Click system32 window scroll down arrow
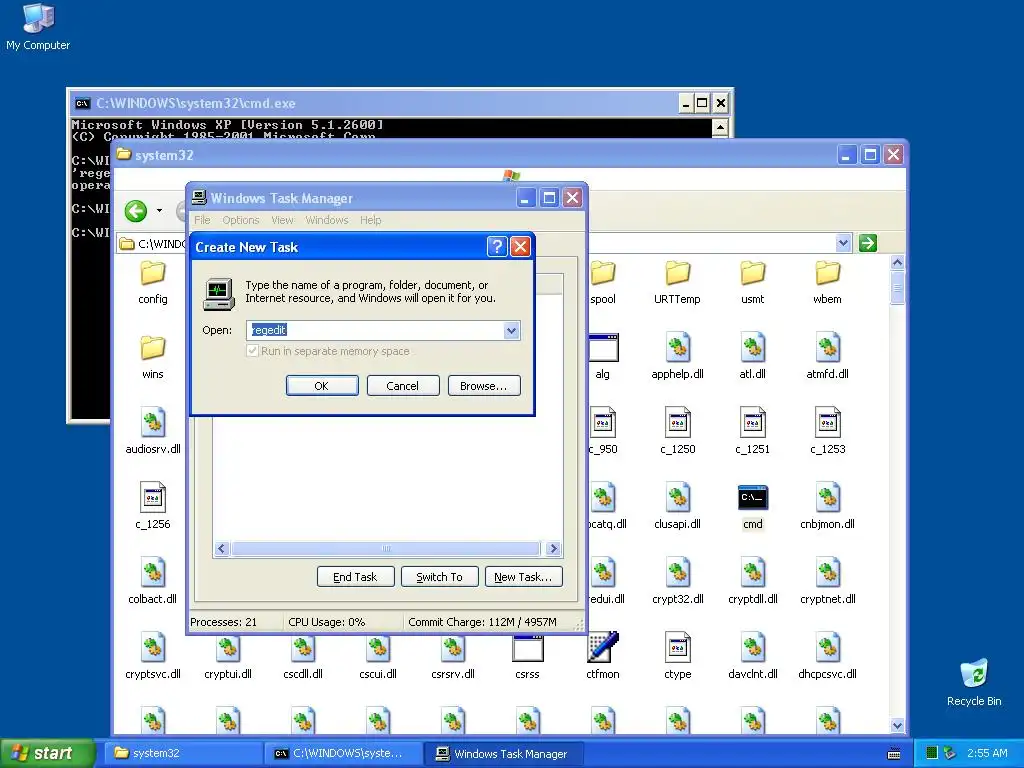This screenshot has width=1024, height=768. point(897,726)
